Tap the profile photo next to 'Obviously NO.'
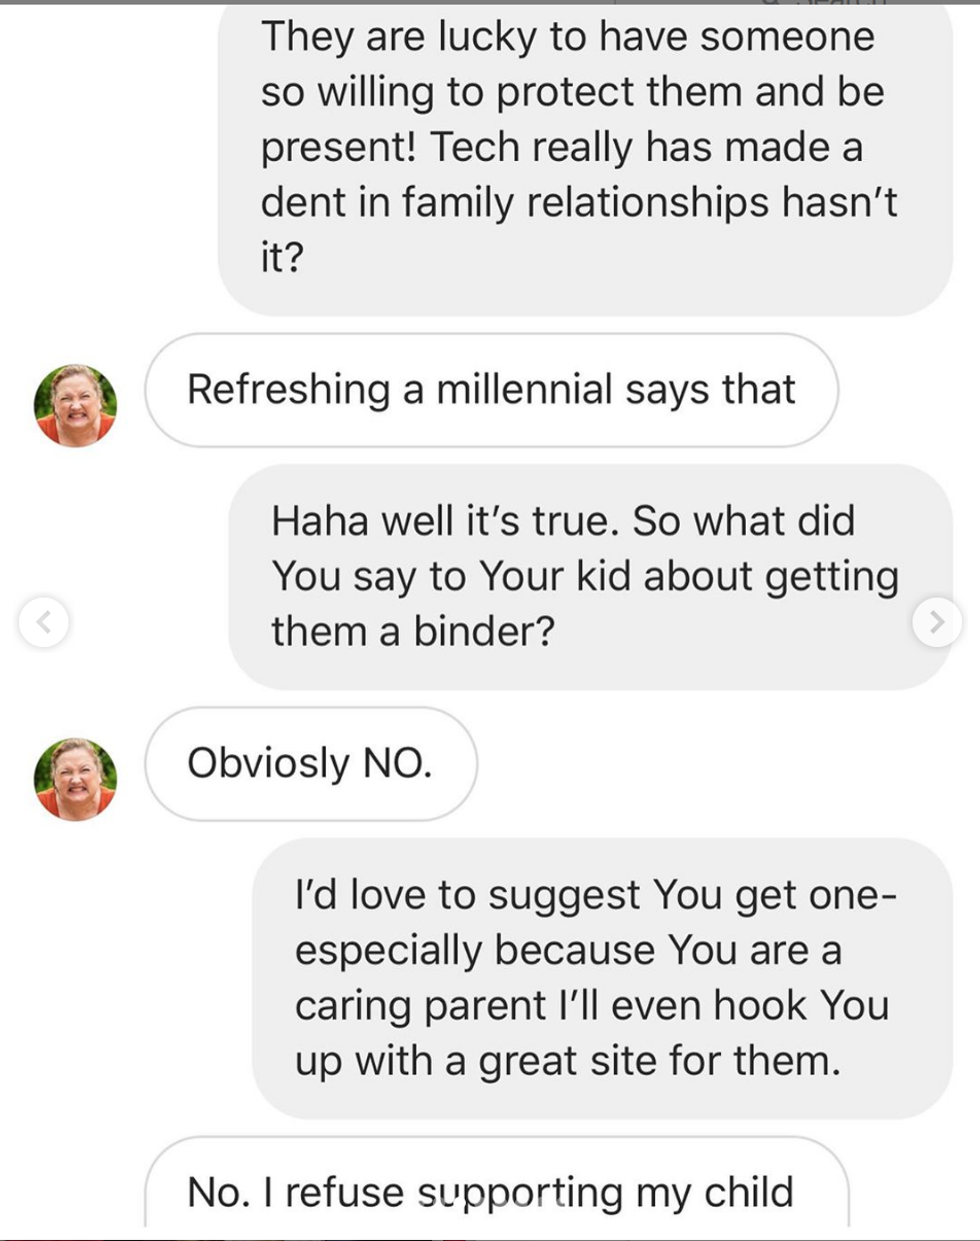980x1241 pixels. click(75, 779)
